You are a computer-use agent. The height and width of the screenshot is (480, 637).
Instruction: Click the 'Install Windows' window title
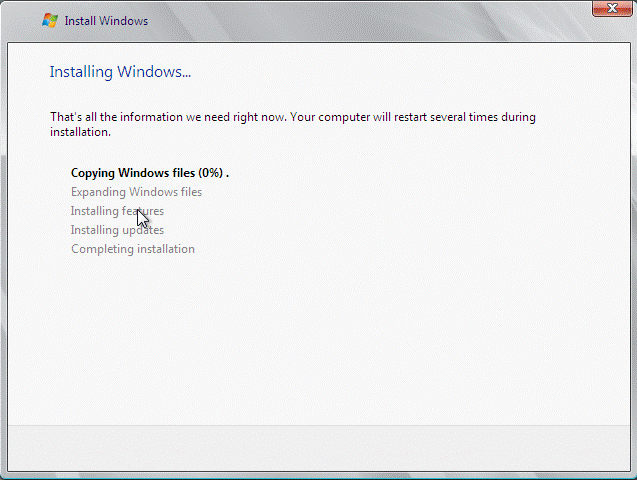click(x=106, y=21)
